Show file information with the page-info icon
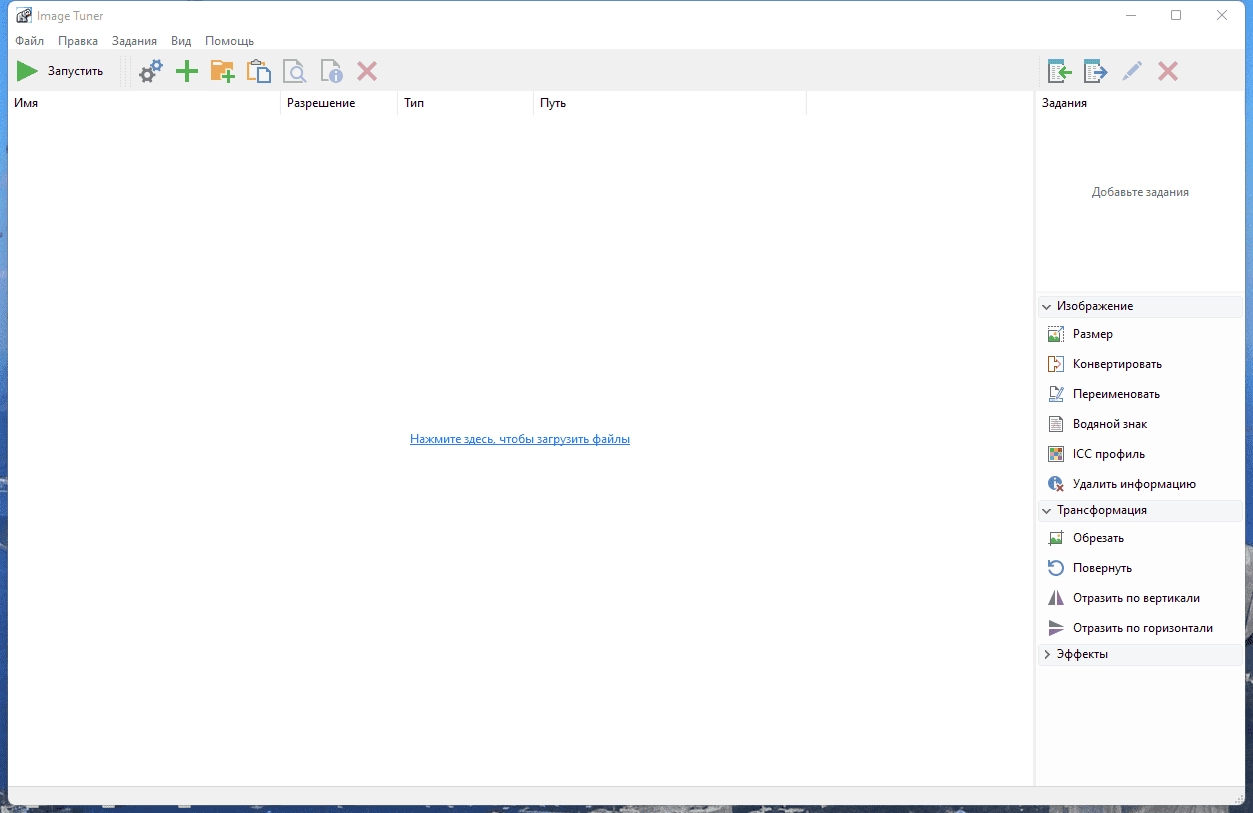 (x=331, y=71)
